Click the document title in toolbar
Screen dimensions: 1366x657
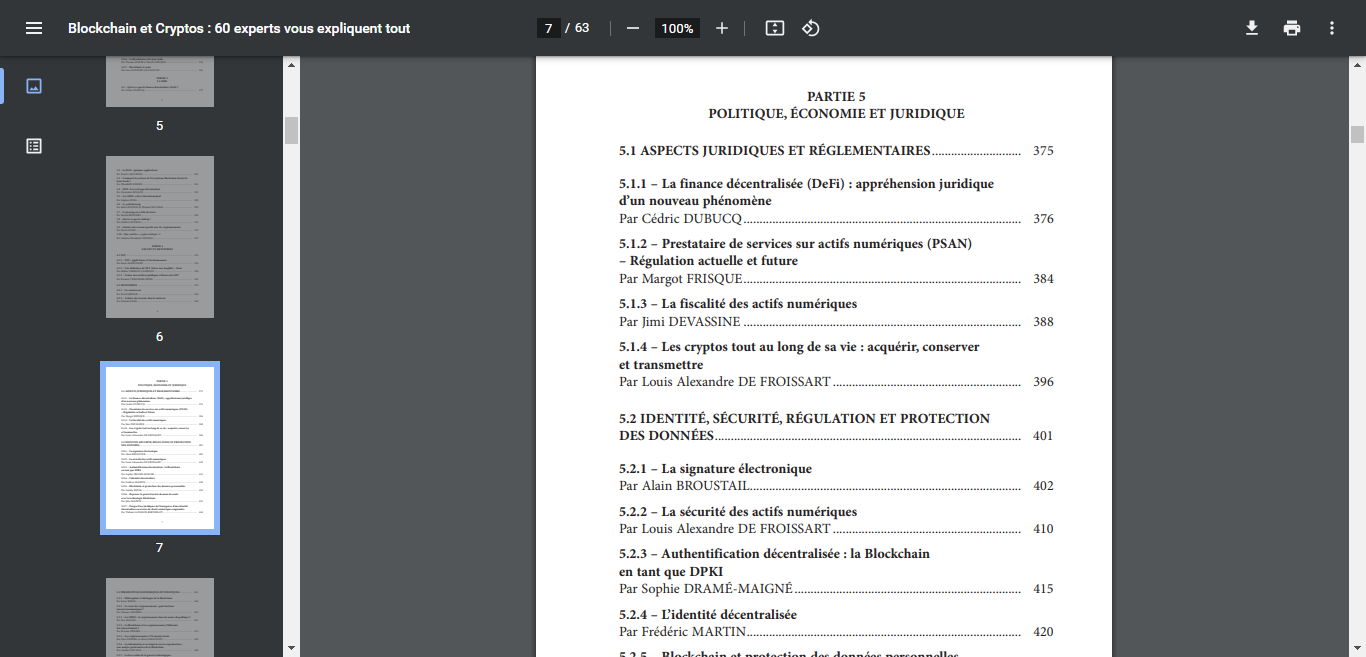(x=239, y=28)
